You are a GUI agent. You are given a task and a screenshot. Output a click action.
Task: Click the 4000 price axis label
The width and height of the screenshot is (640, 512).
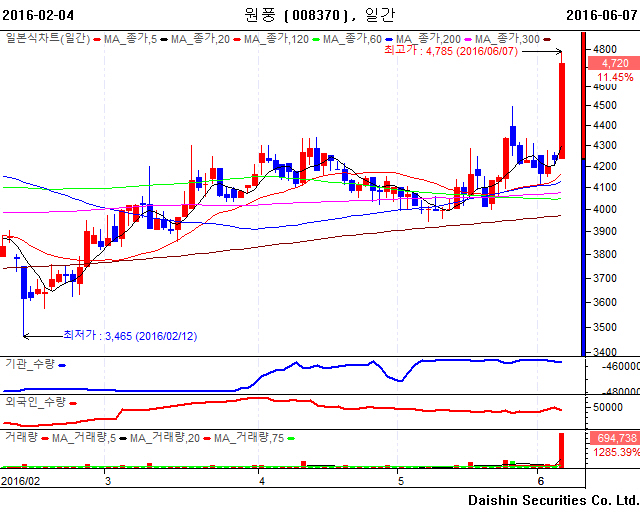click(605, 209)
